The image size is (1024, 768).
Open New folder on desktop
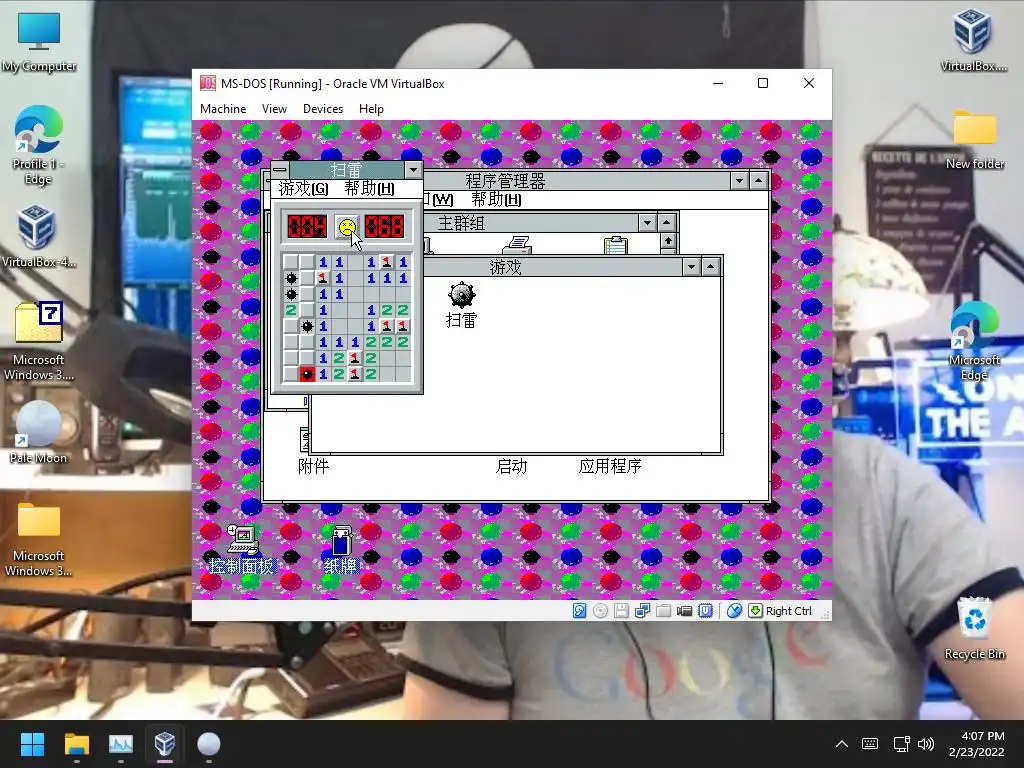click(974, 139)
